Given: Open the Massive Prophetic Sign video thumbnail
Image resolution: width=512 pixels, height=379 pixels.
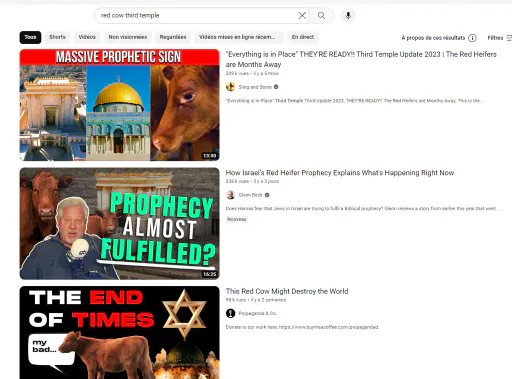Looking at the screenshot, I should [x=120, y=105].
